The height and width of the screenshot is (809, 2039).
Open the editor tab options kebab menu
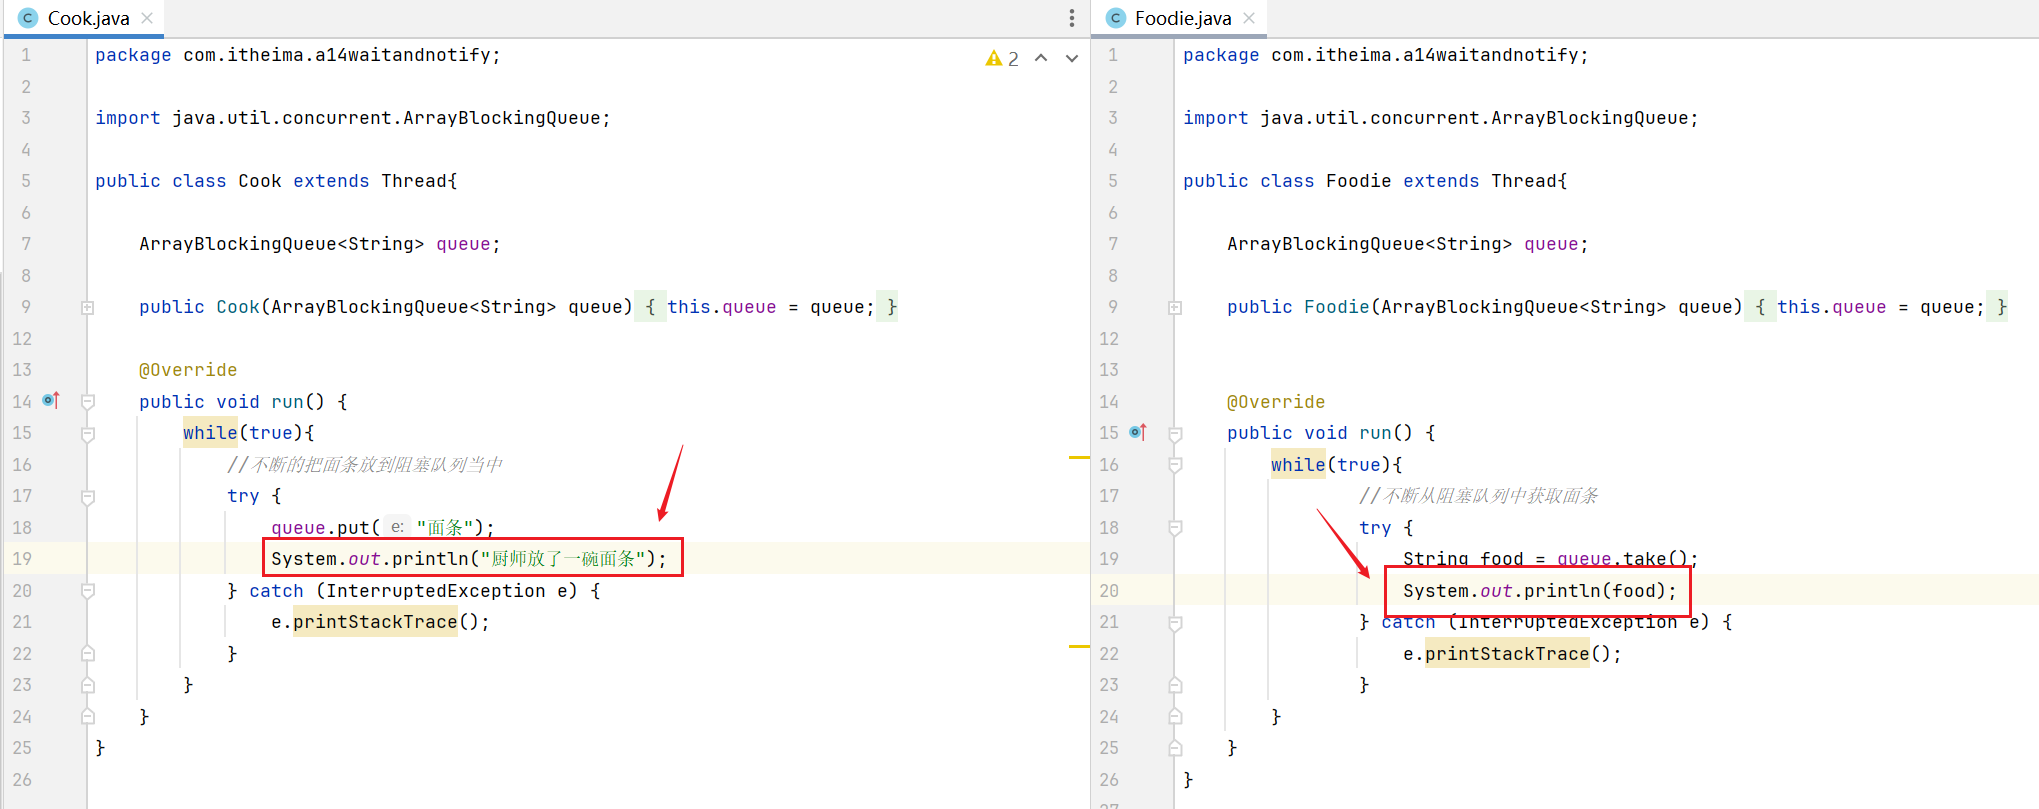tap(1071, 18)
